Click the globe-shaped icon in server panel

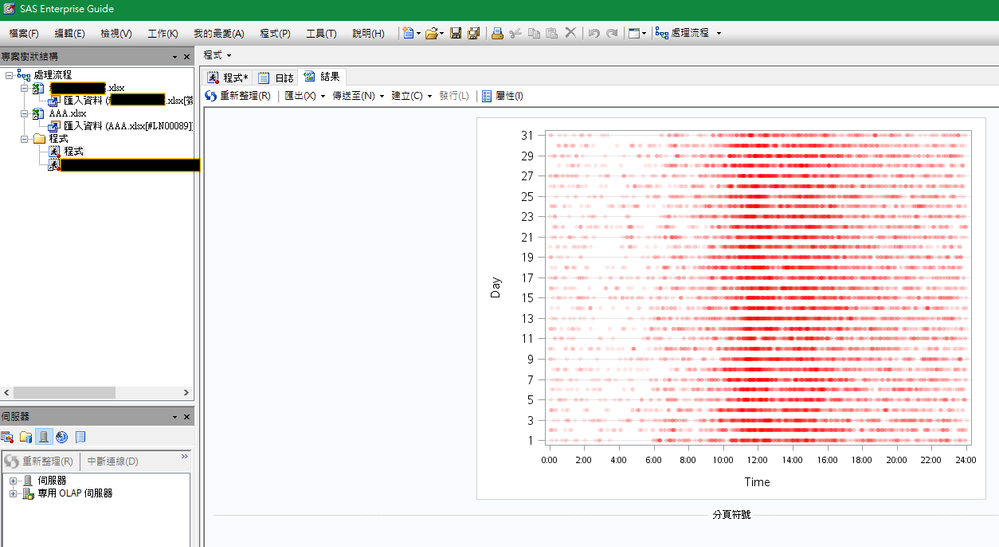62,437
